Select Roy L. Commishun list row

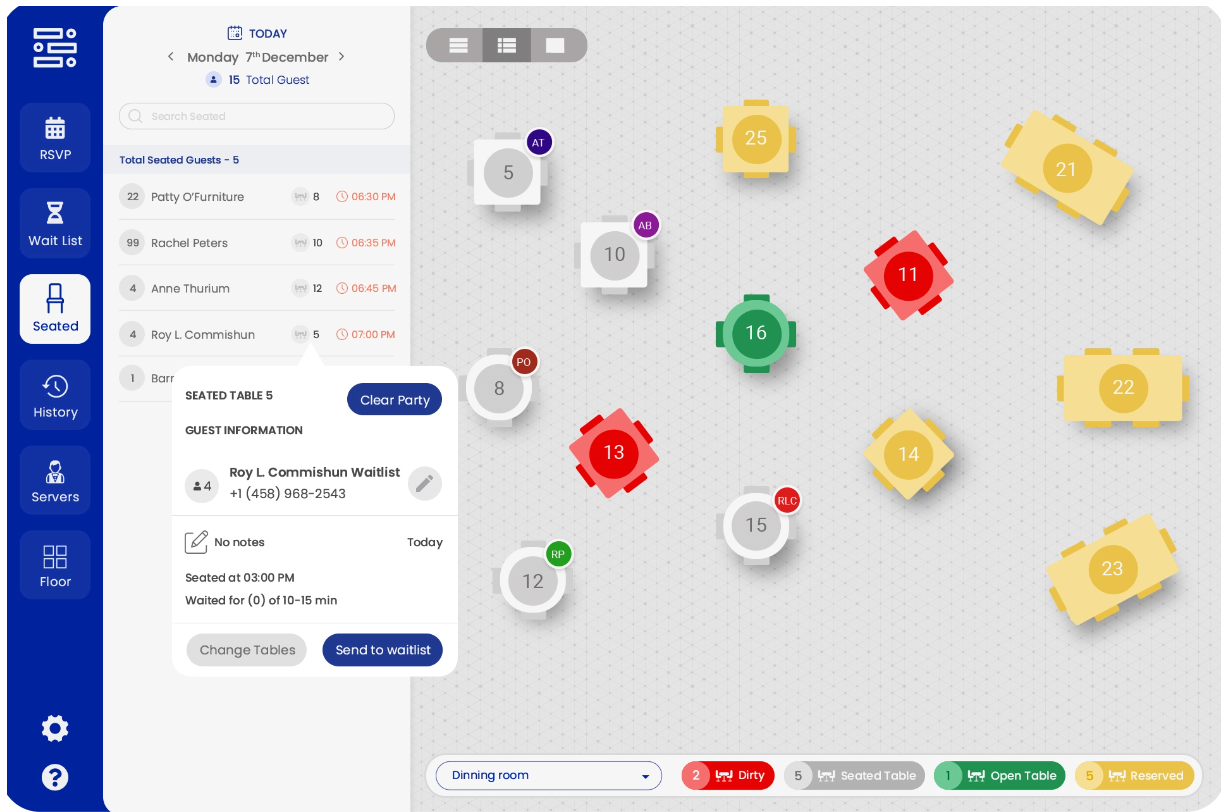257,335
